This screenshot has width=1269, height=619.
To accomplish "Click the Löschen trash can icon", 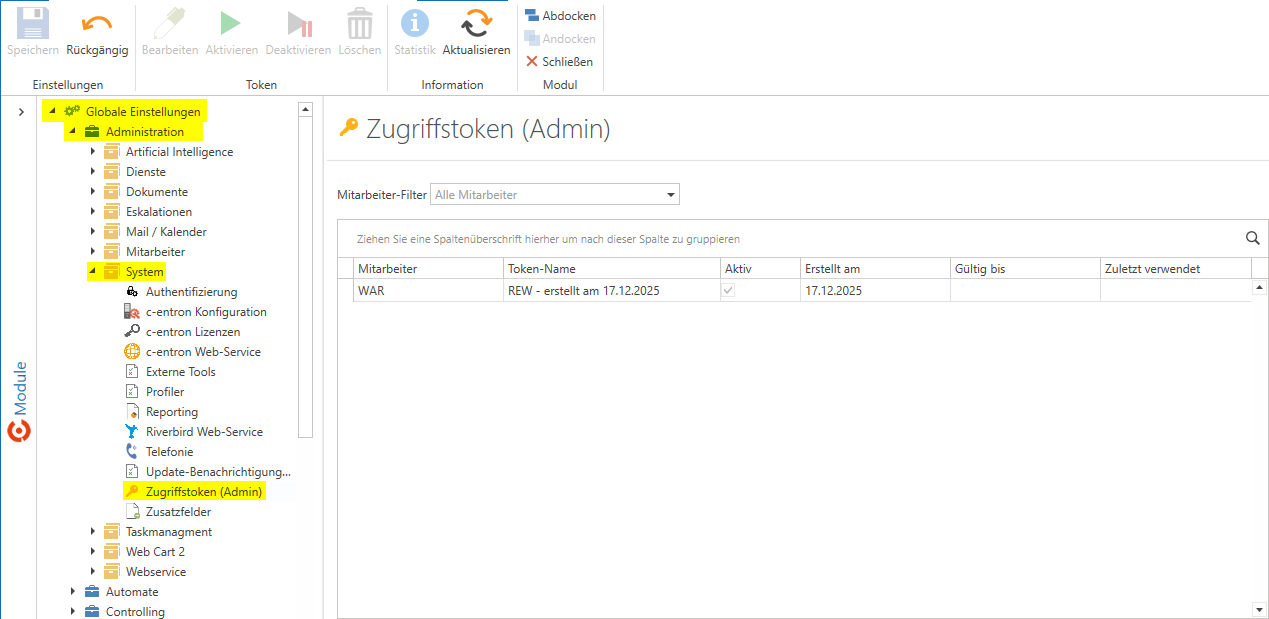I will pyautogui.click(x=359, y=22).
